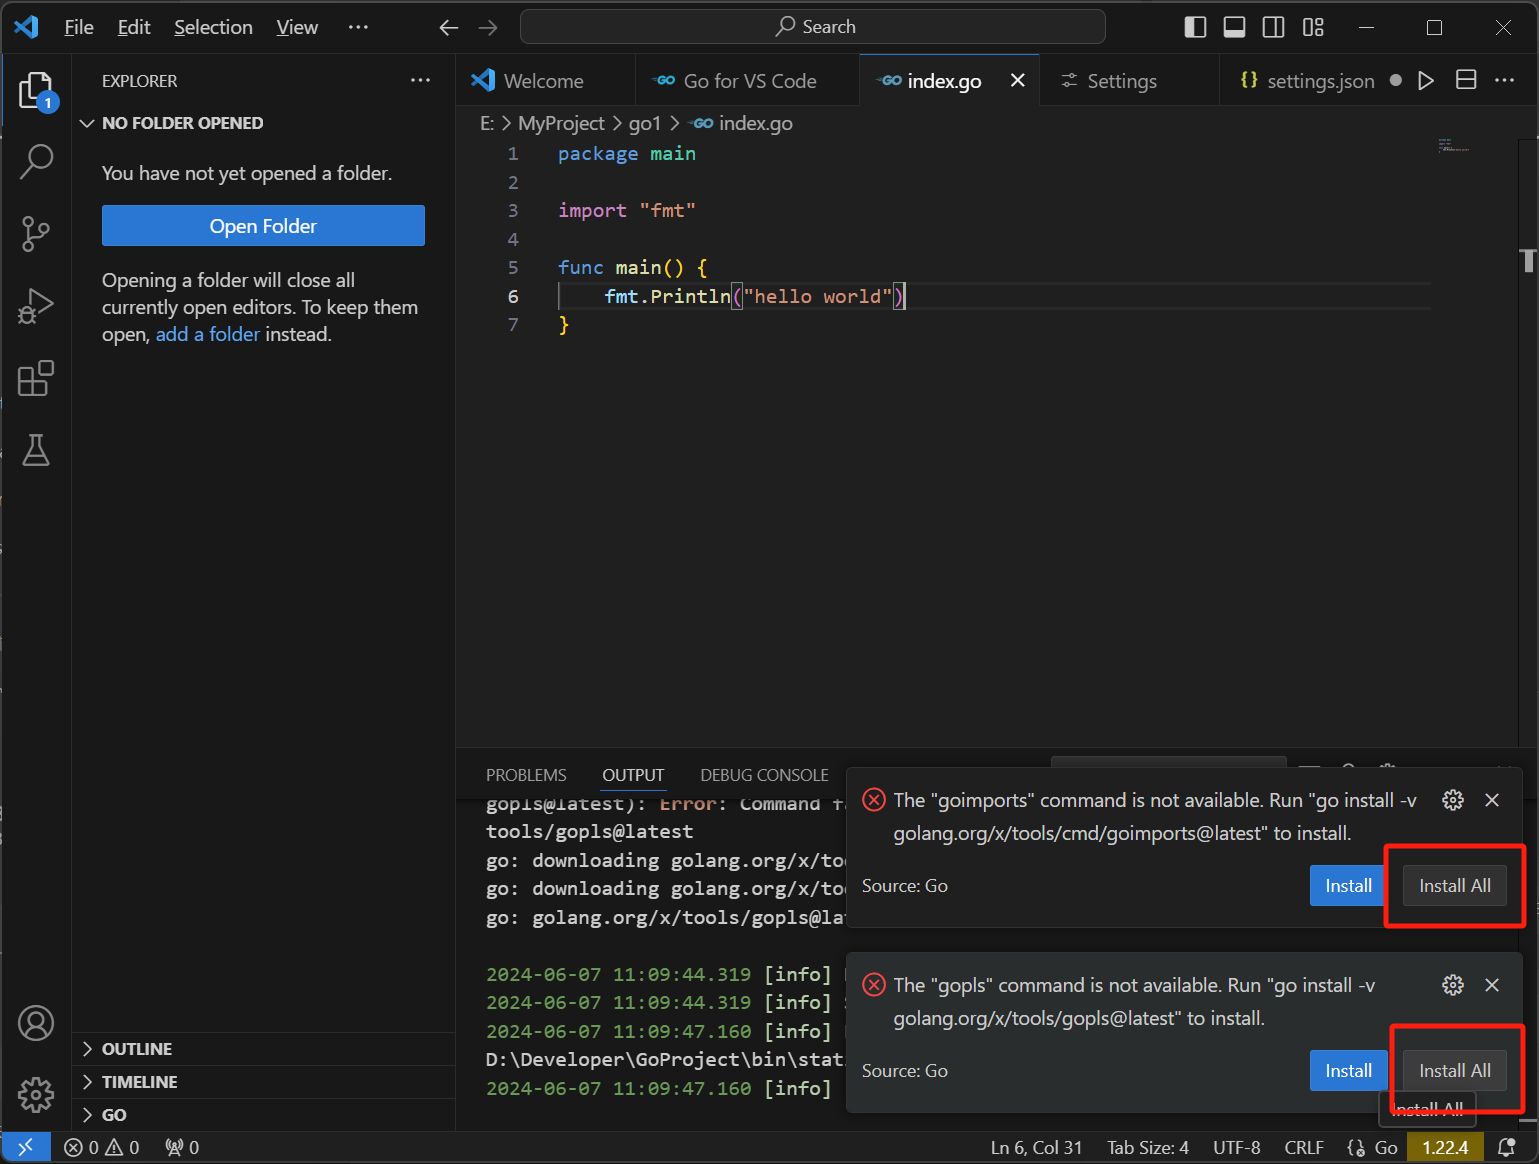Switch to the PROBLEMS panel tab

coord(526,775)
